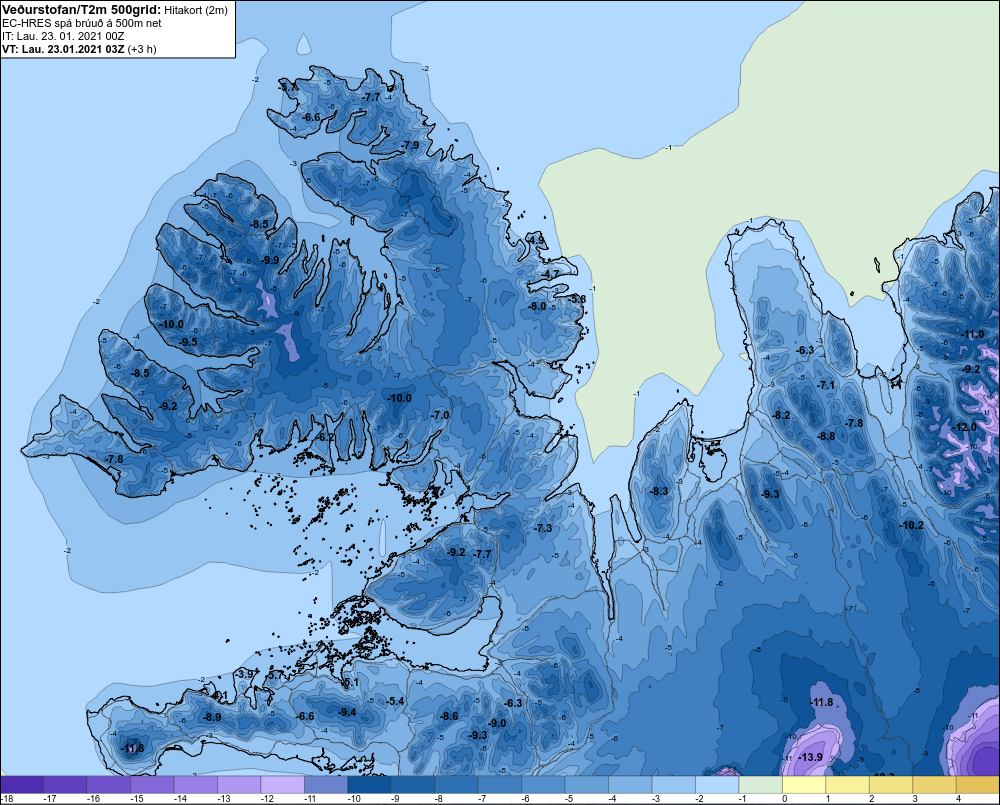
Task: Pick the legend swatch between -18 and -17
Action: (22, 785)
